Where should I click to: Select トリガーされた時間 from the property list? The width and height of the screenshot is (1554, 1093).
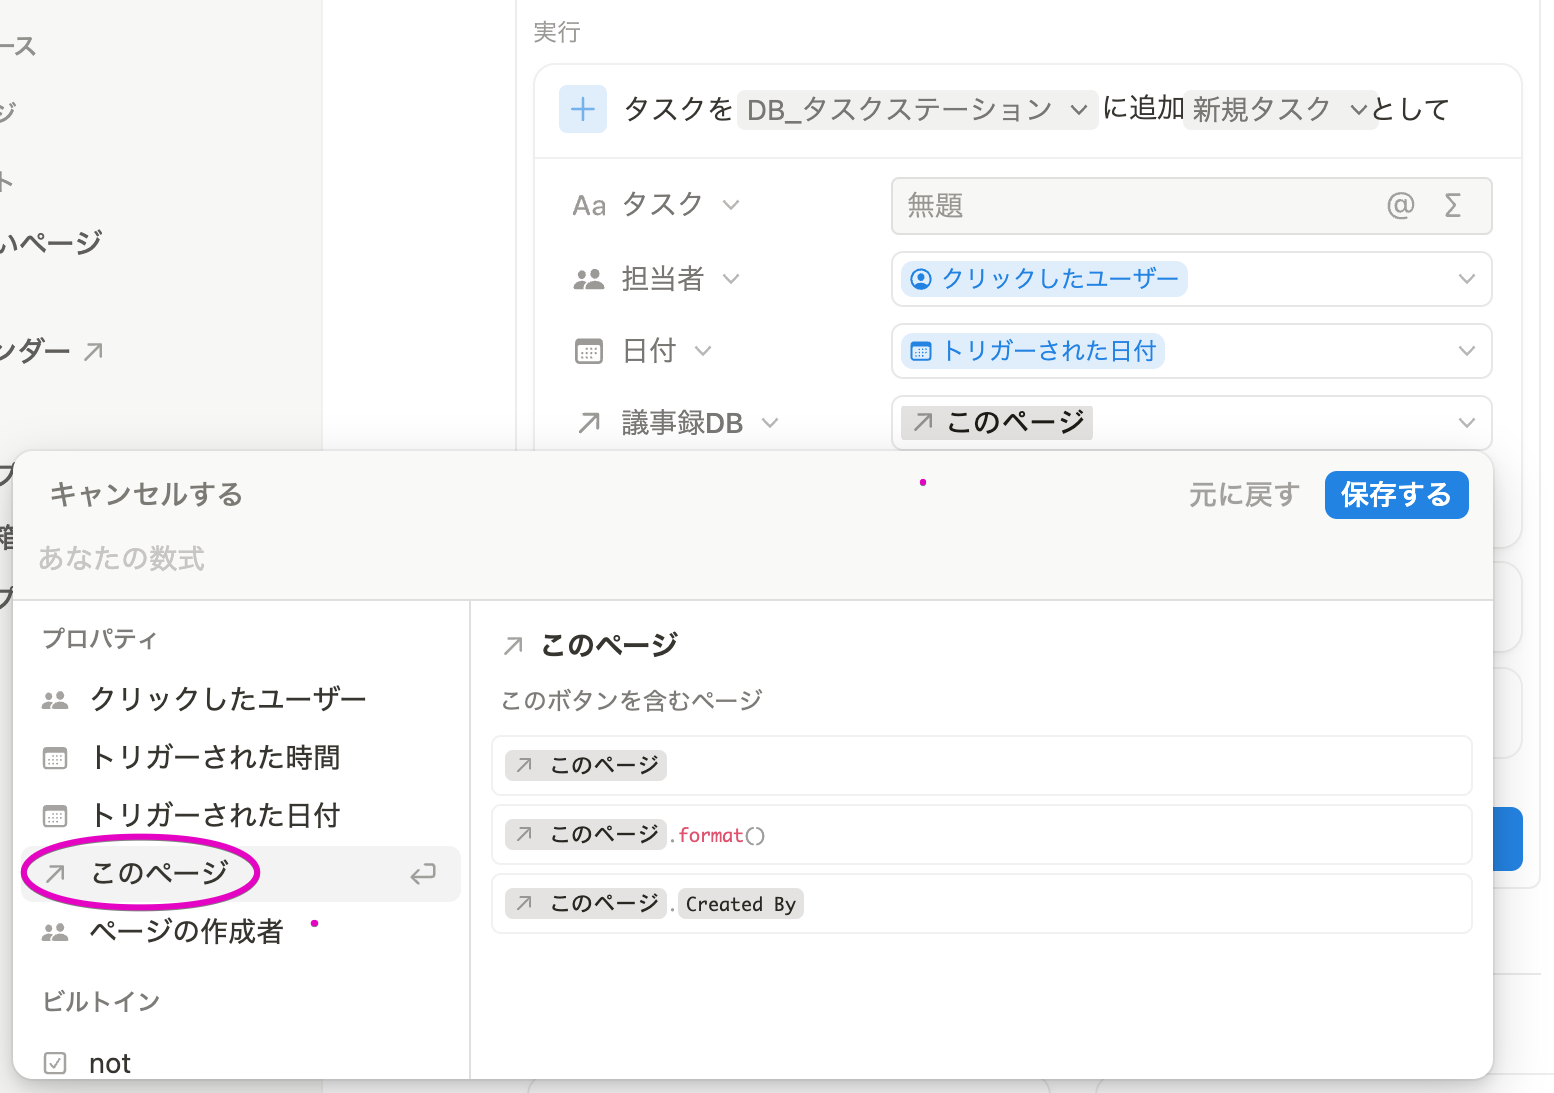[215, 758]
